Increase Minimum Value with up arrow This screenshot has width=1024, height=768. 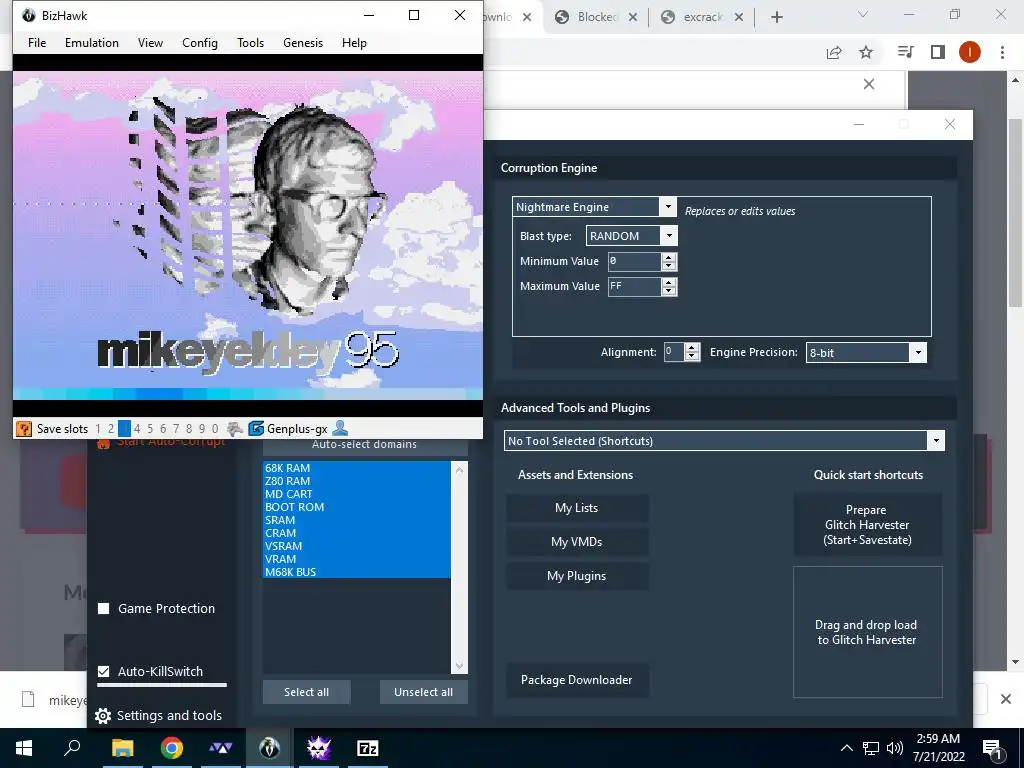(x=669, y=257)
